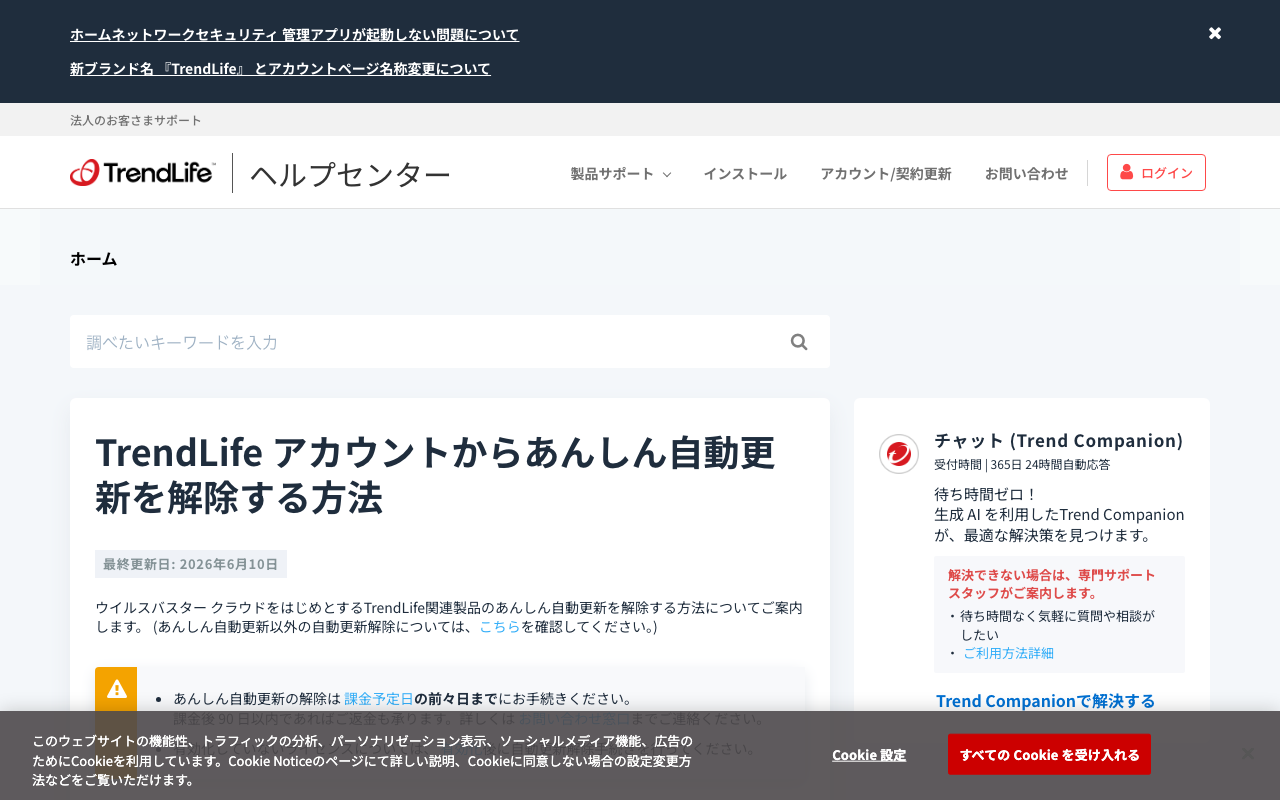Click the search magnifier icon
The image size is (1280, 800).
(x=799, y=342)
